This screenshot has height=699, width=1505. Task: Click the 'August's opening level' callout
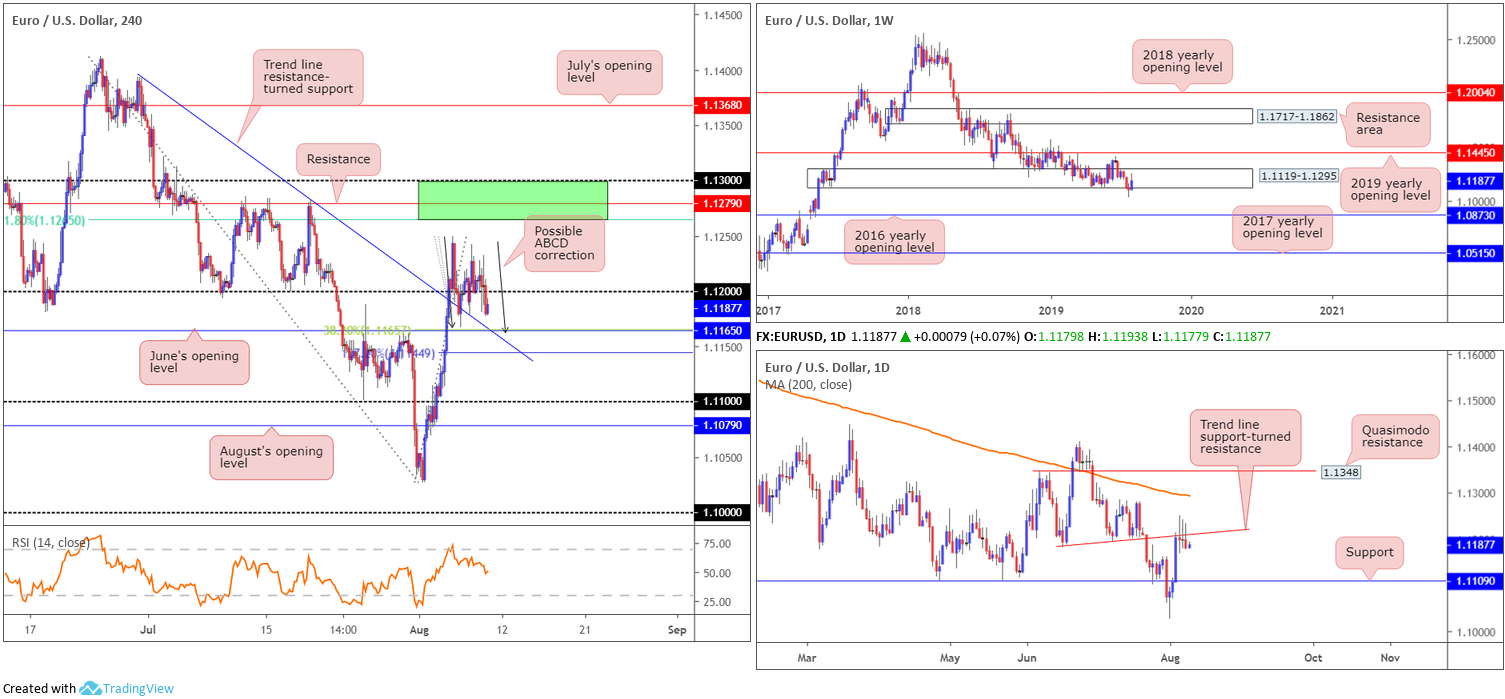[270, 459]
